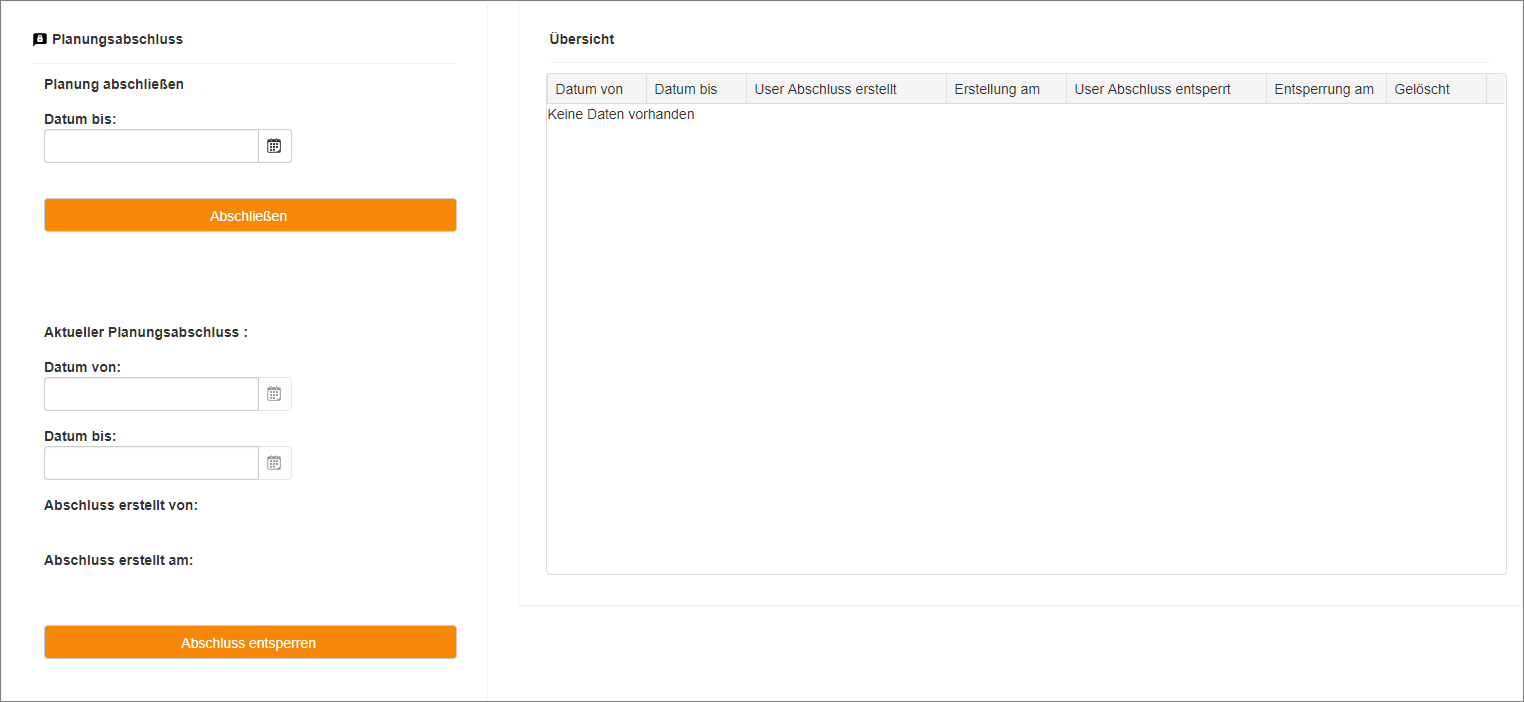1524x702 pixels.
Task: Sort by Datum von column header
Action: 597,89
